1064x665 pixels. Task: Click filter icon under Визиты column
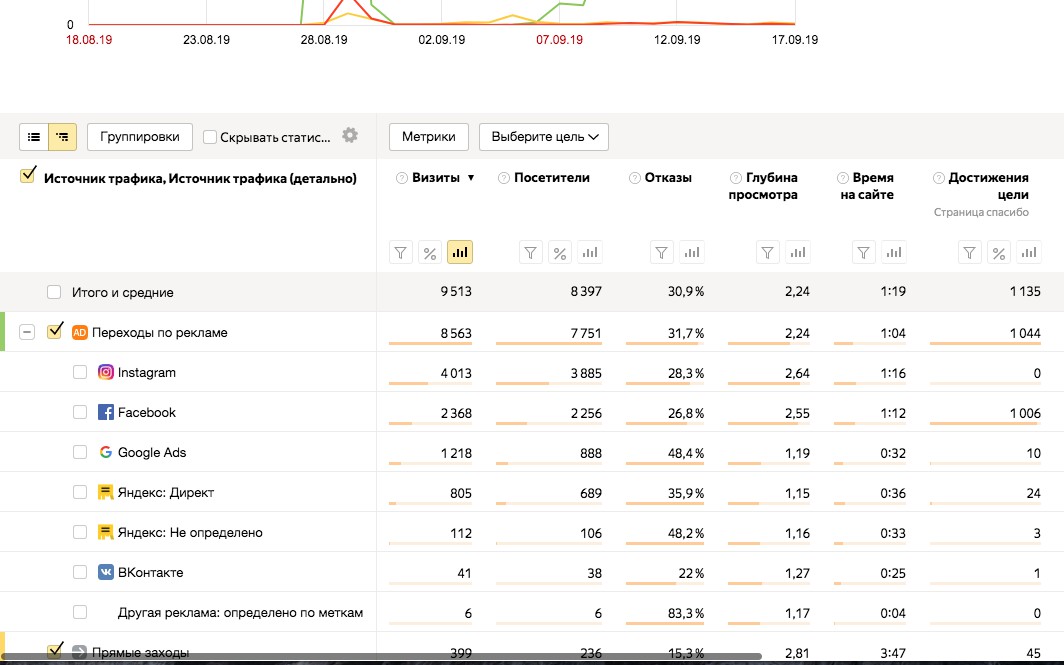401,253
